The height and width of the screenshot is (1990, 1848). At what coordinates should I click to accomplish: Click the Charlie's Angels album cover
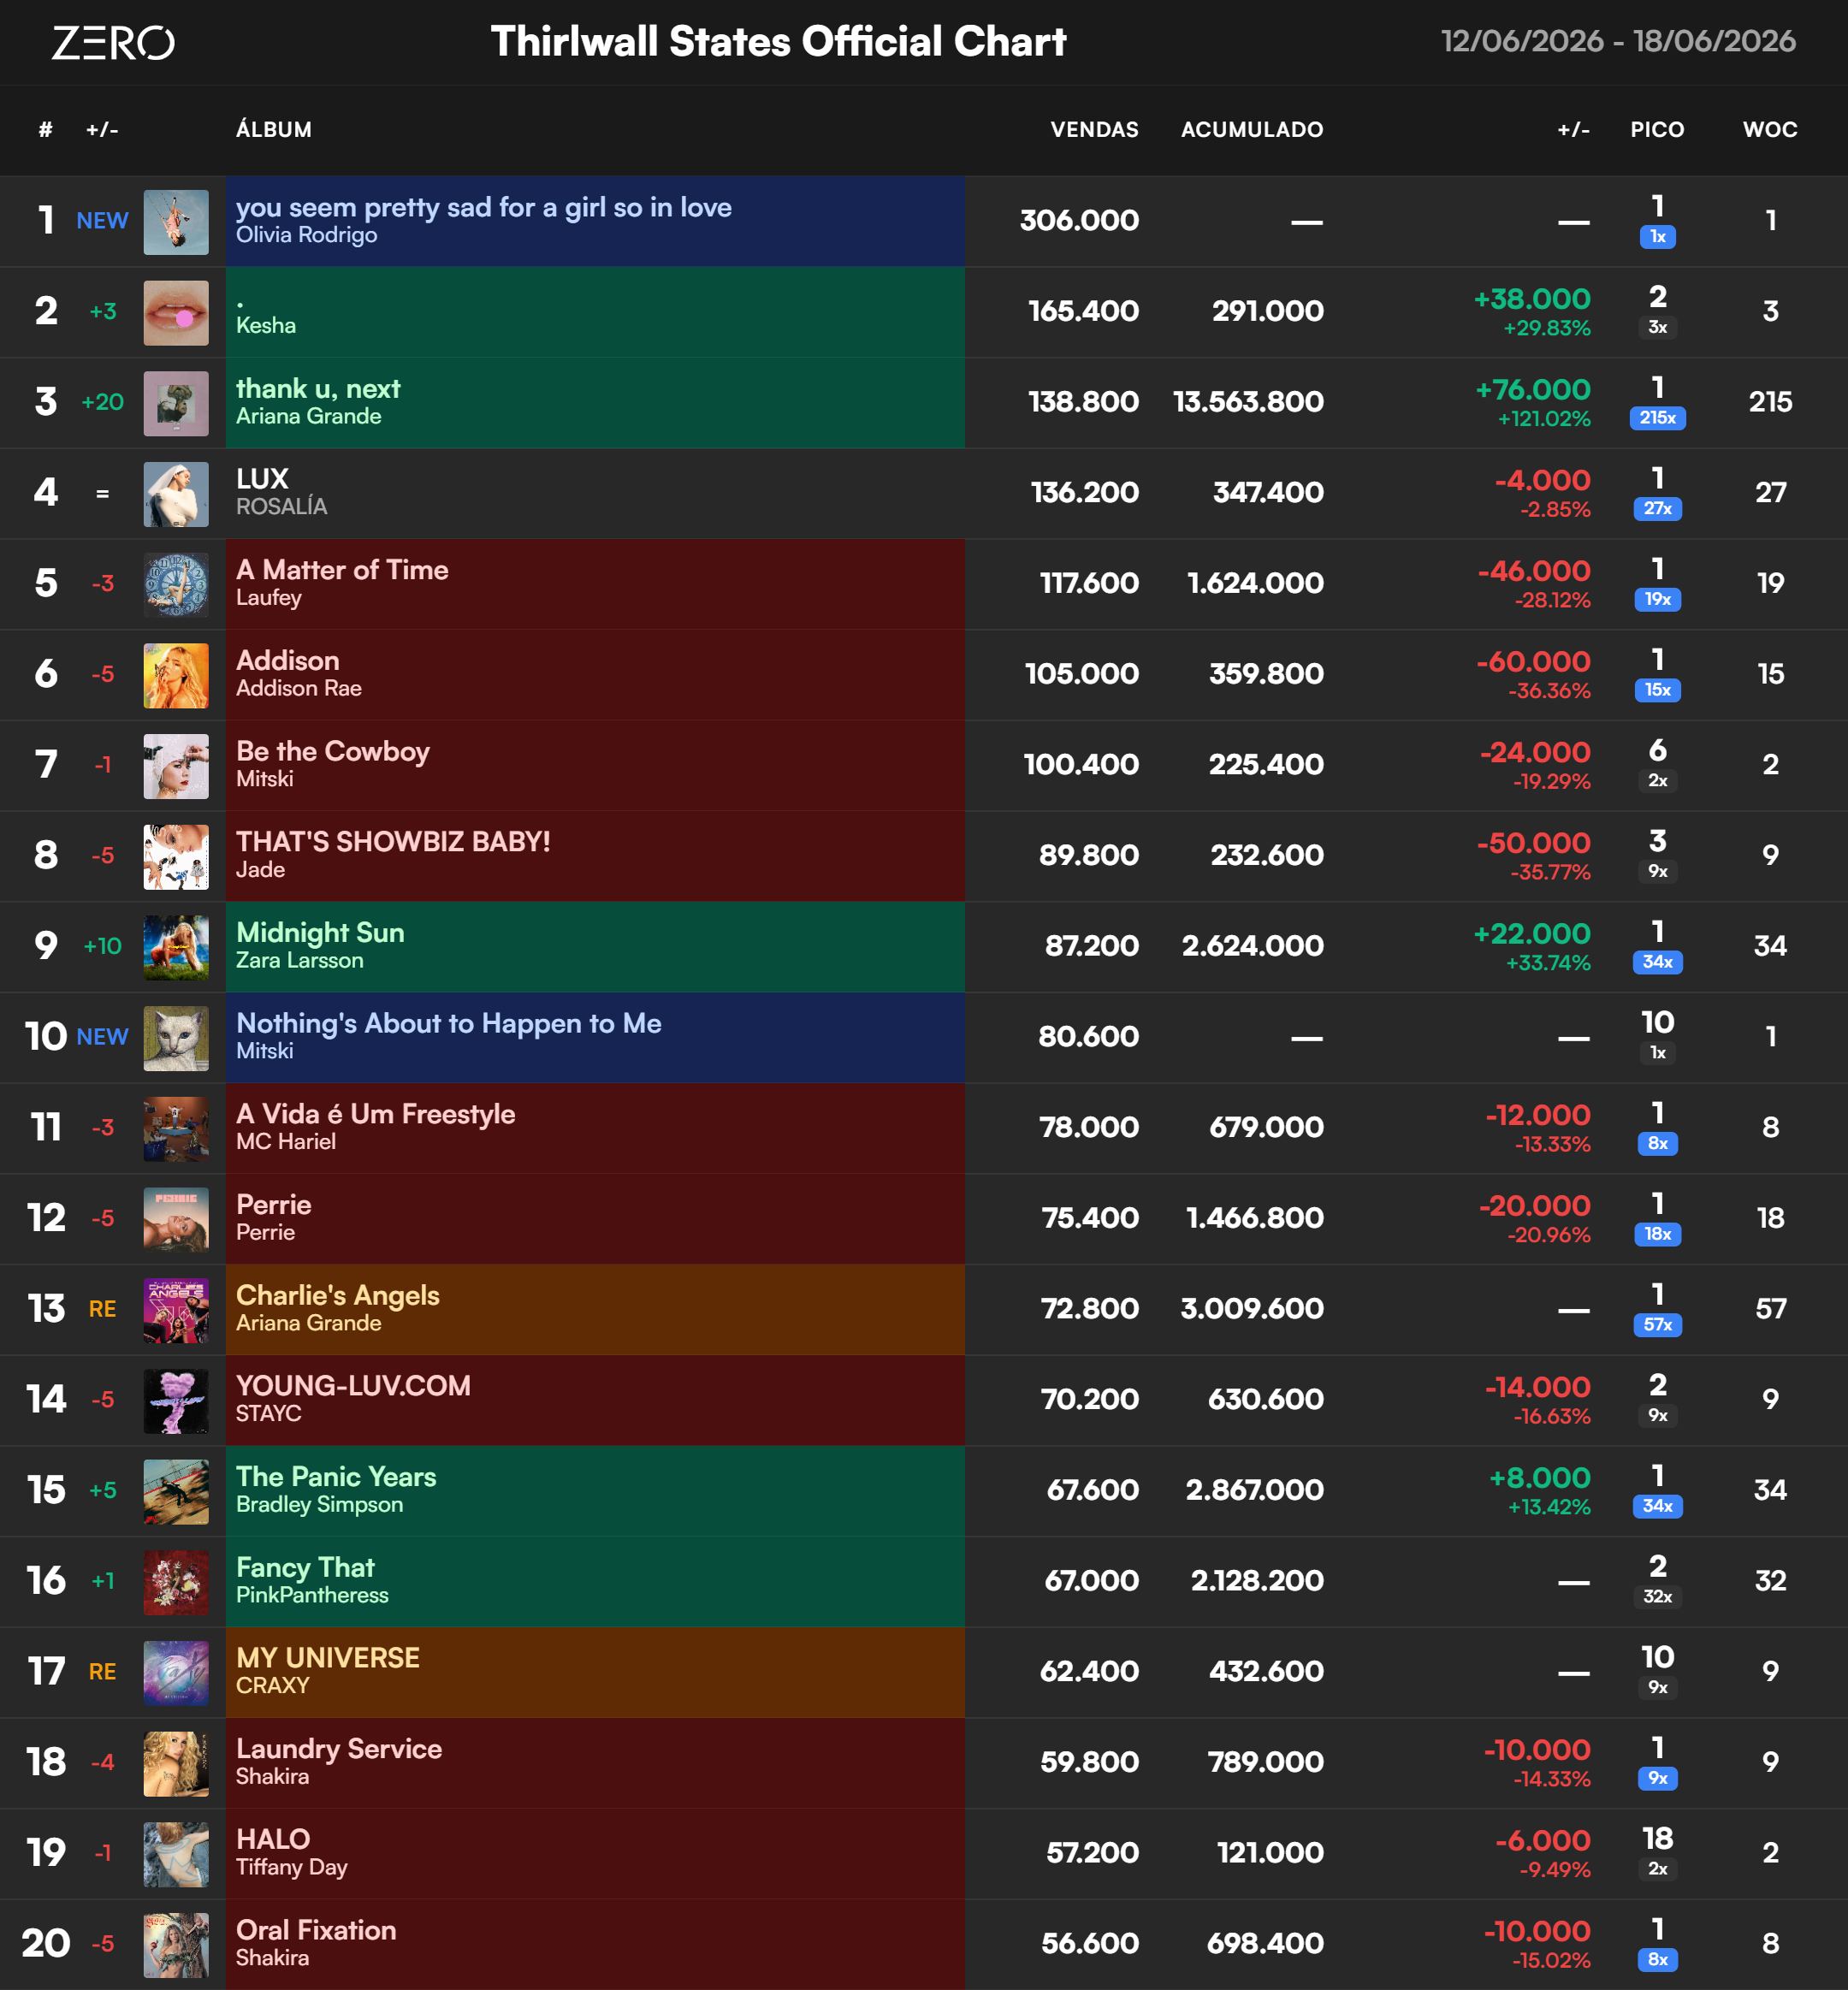tap(176, 1310)
